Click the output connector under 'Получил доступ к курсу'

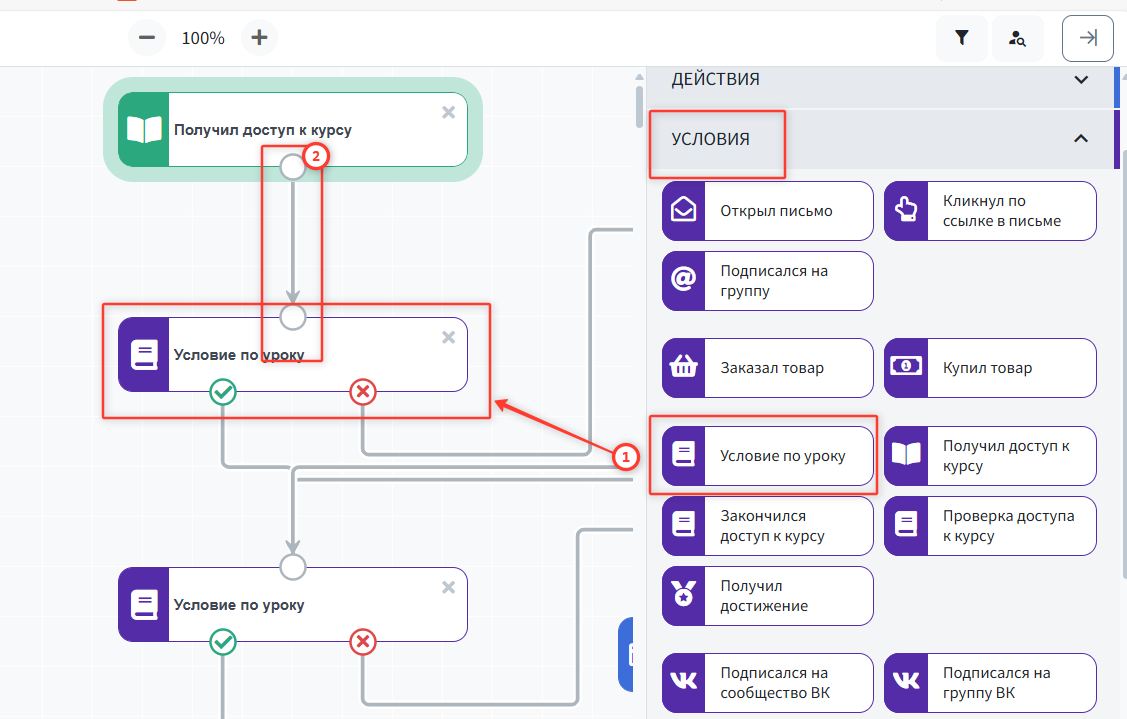click(292, 167)
